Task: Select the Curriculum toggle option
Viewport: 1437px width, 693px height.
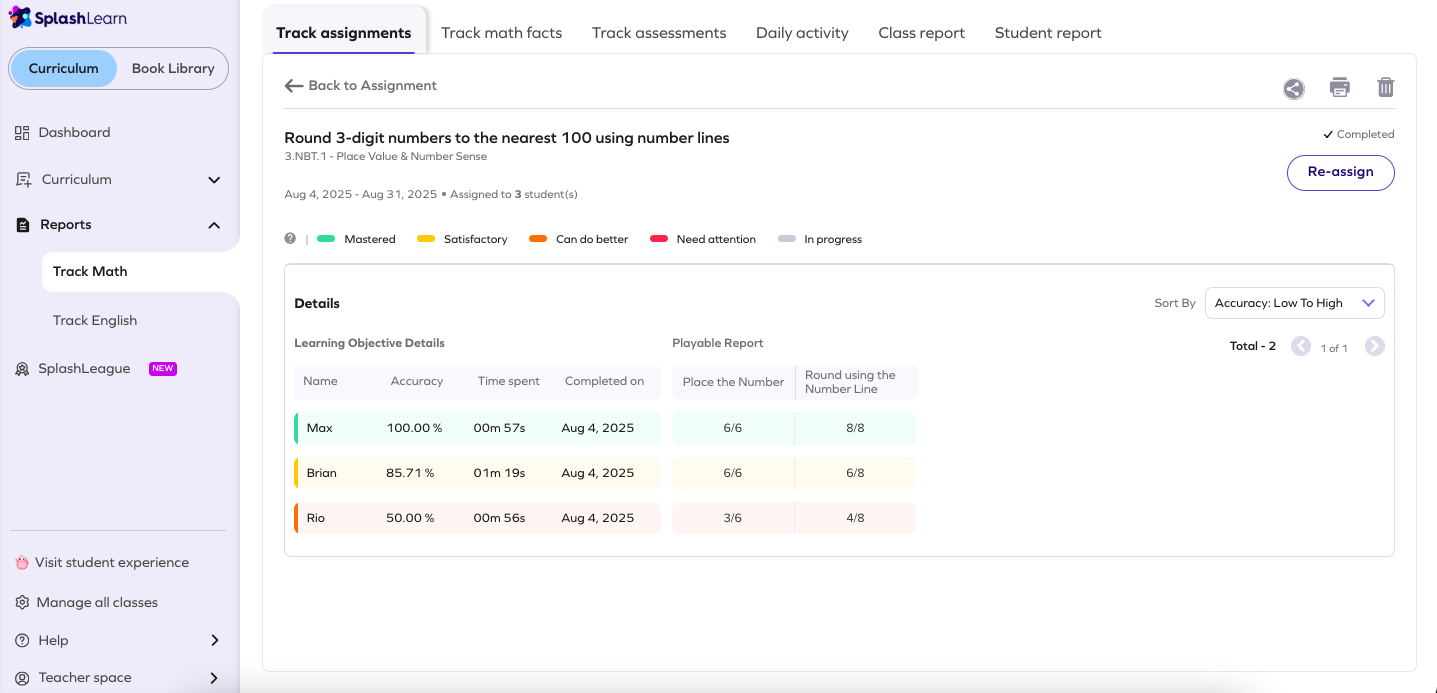Action: 63,68
